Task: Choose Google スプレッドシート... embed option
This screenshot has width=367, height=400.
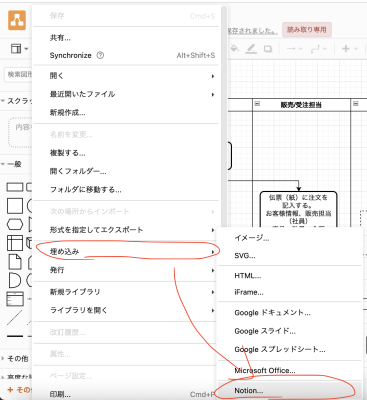Action: pyautogui.click(x=289, y=349)
